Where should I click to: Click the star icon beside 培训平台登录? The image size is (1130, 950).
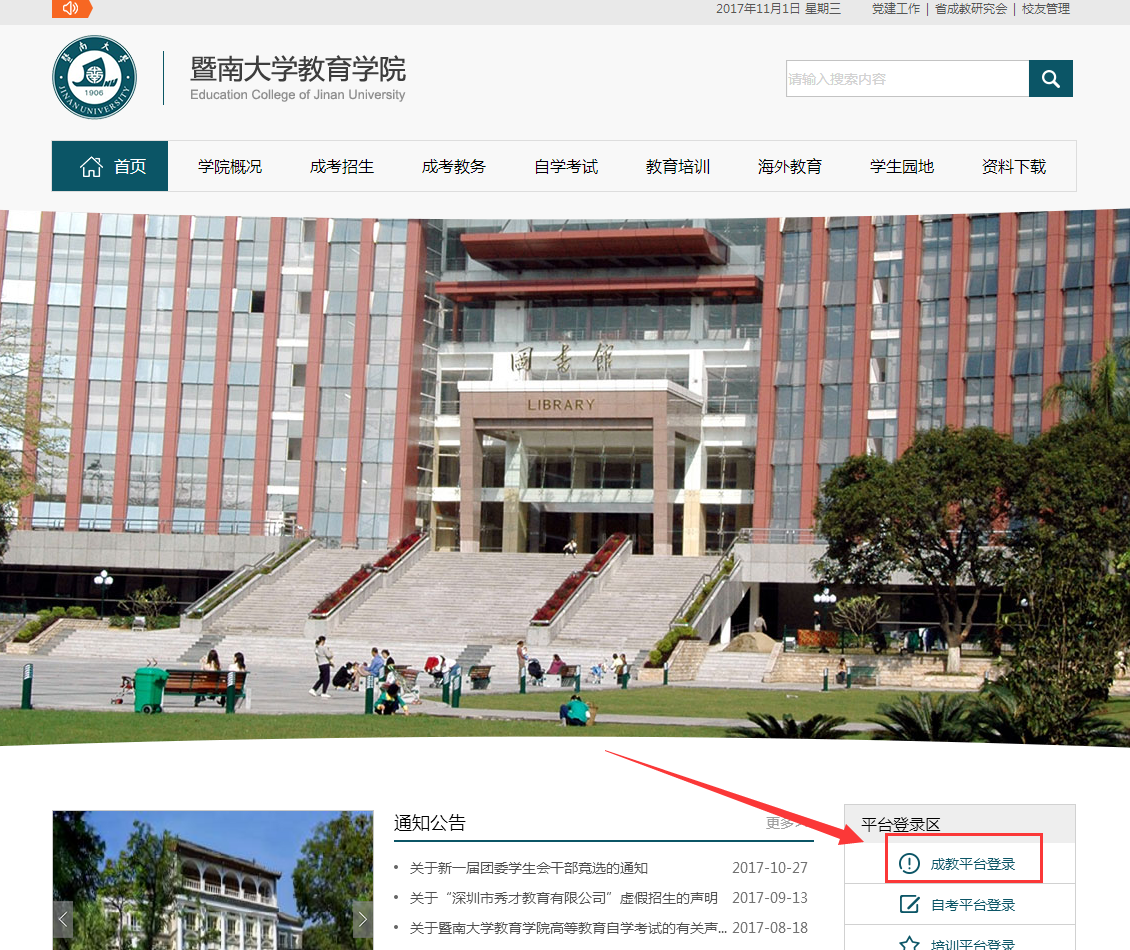pyautogui.click(x=909, y=943)
